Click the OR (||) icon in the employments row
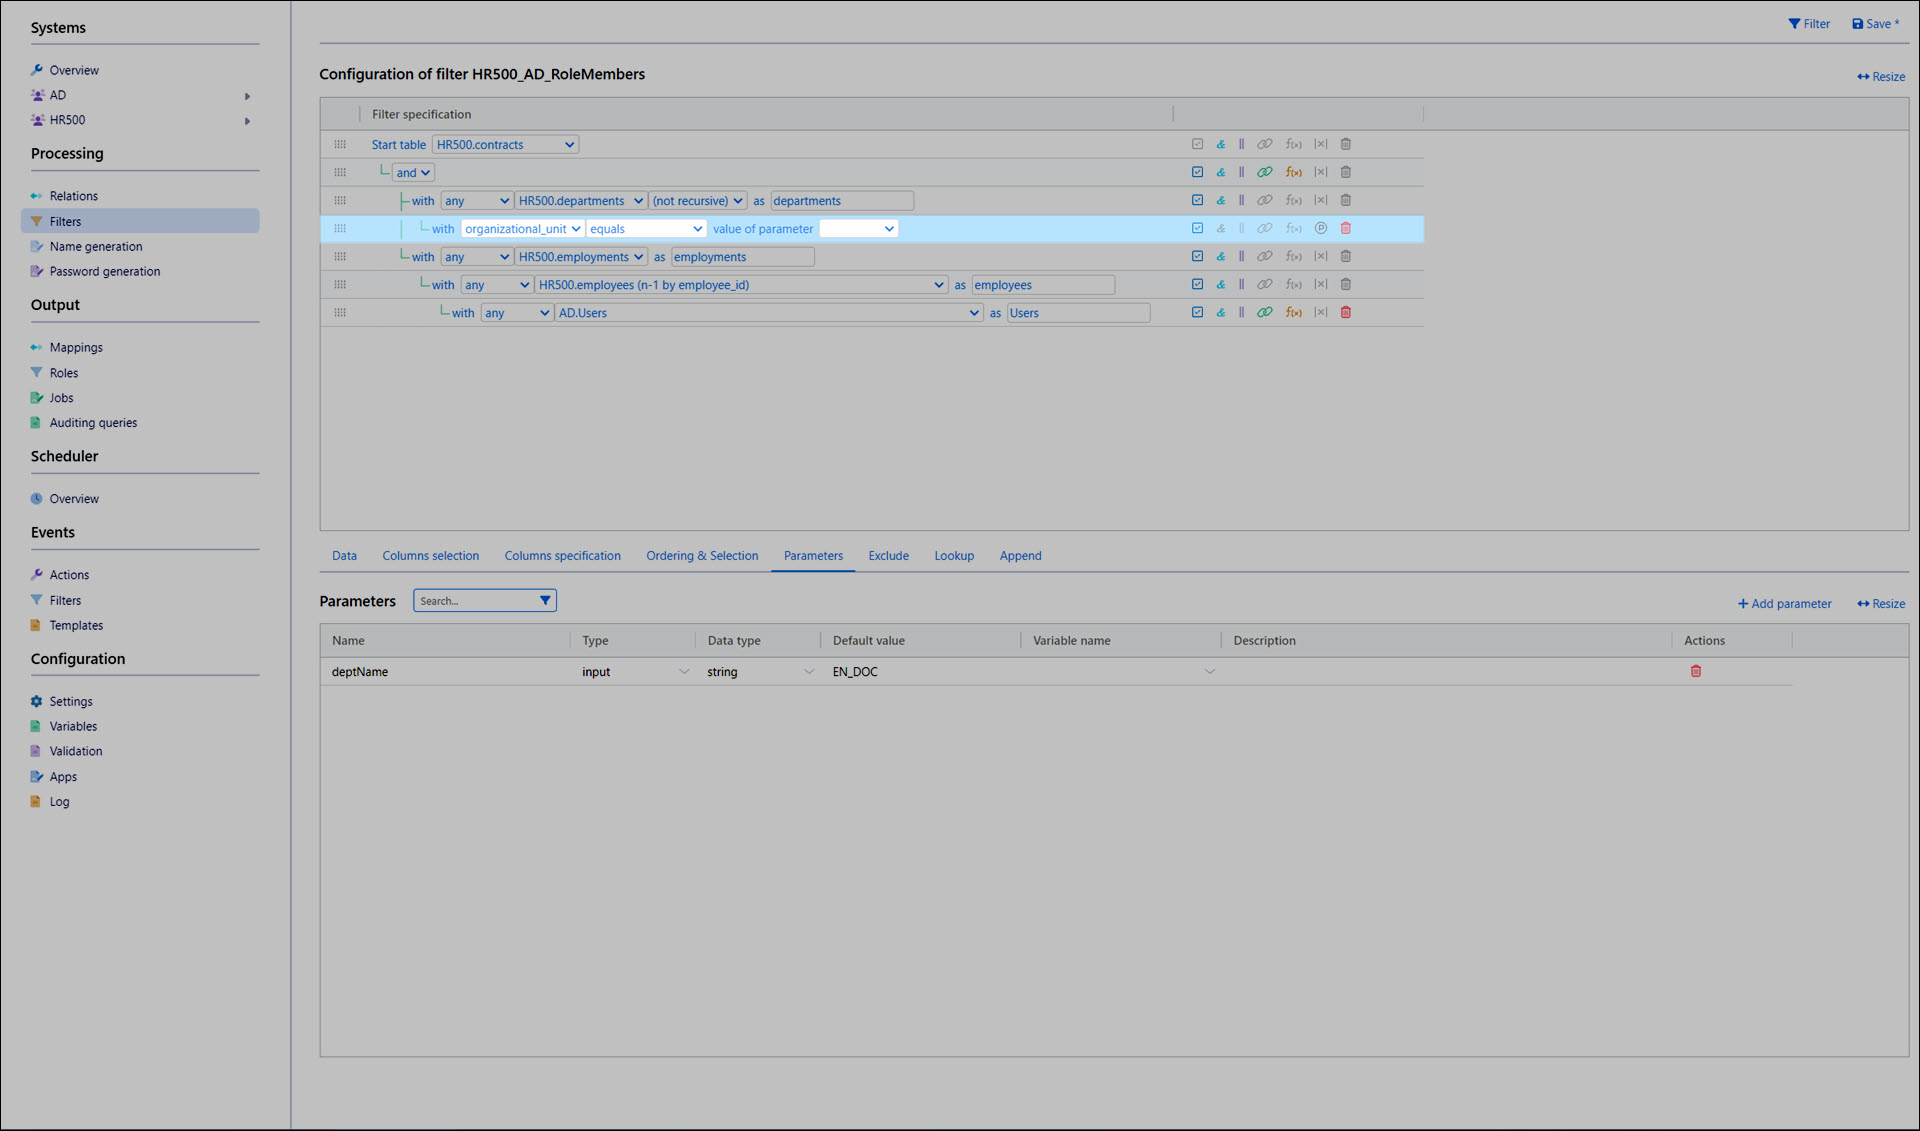Image resolution: width=1920 pixels, height=1131 pixels. point(1241,257)
